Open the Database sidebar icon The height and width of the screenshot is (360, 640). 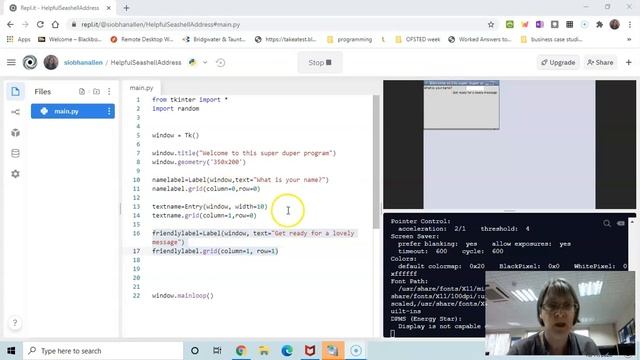click(15, 153)
